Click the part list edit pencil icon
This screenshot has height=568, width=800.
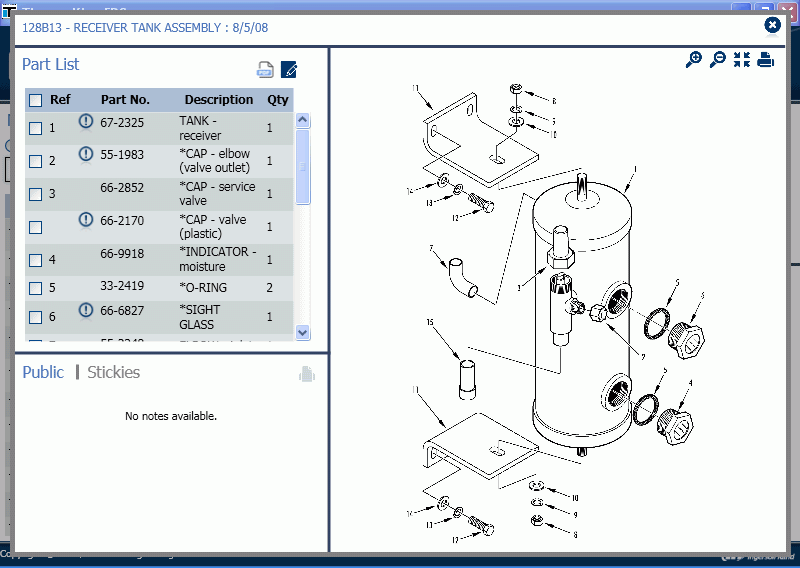pyautogui.click(x=289, y=69)
